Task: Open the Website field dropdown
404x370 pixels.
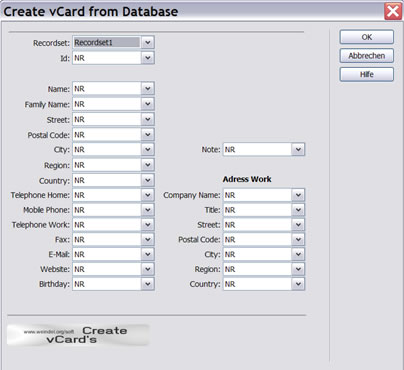Action: click(113, 269)
